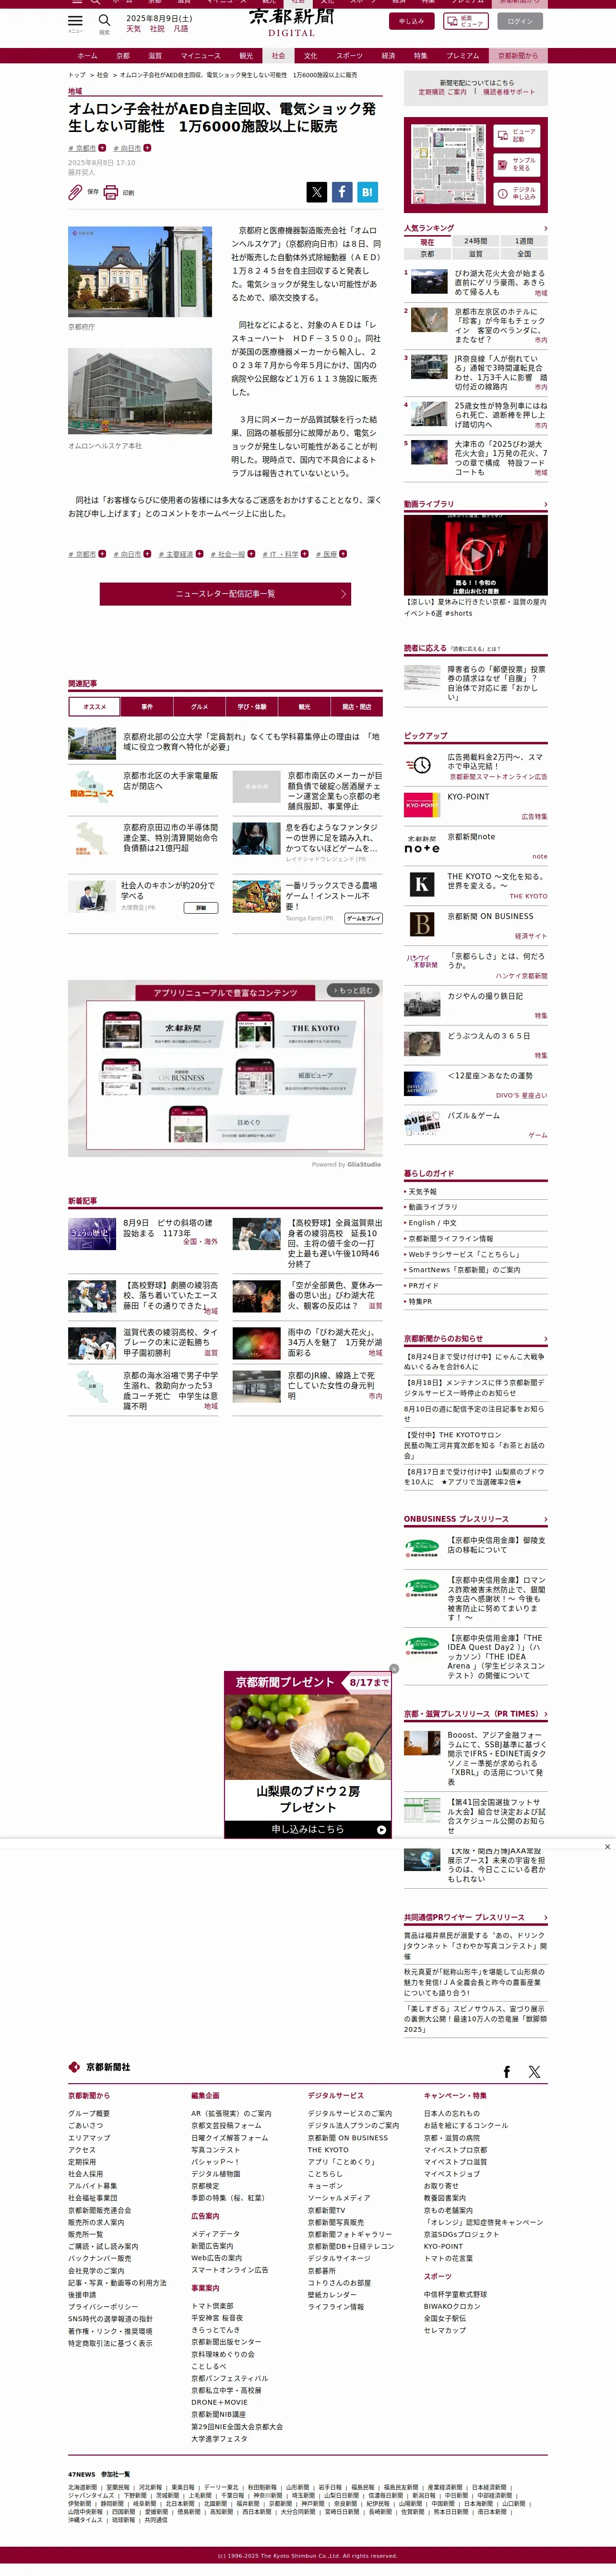Expand 動画ライブラリ chevron
The image size is (616, 2576).
(x=545, y=504)
